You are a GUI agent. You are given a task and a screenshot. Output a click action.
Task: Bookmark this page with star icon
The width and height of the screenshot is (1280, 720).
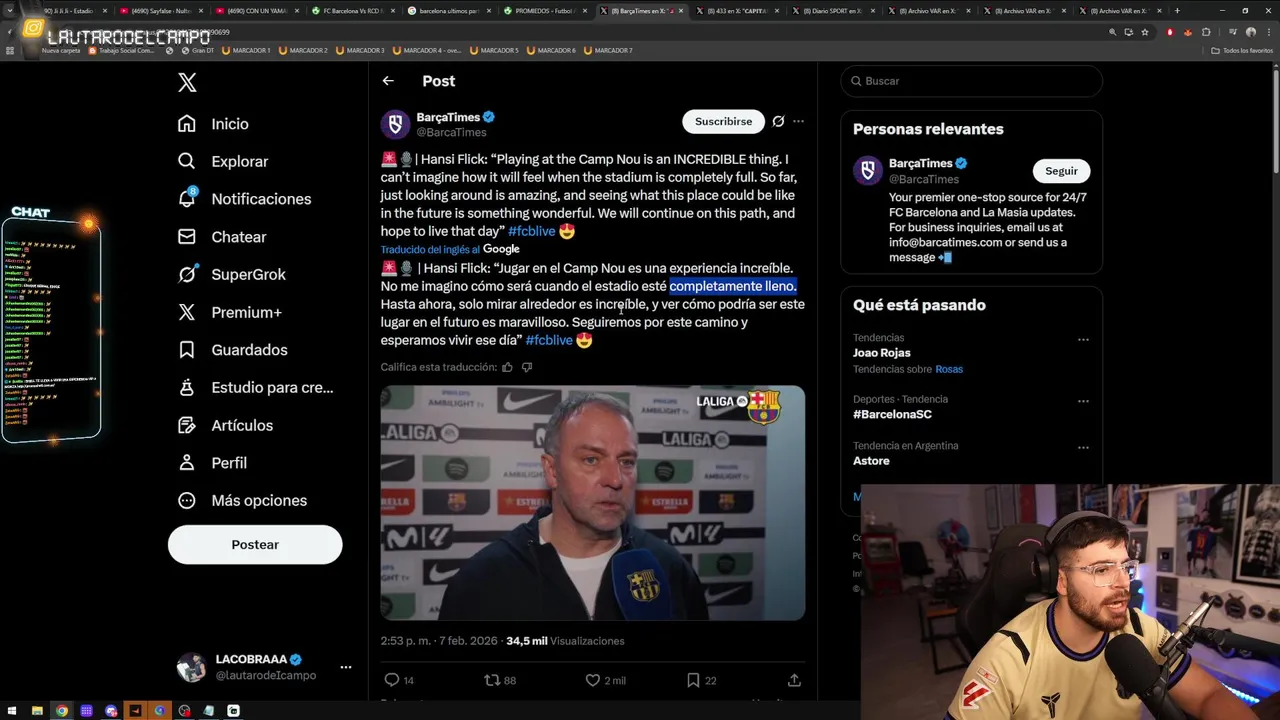[1145, 32]
